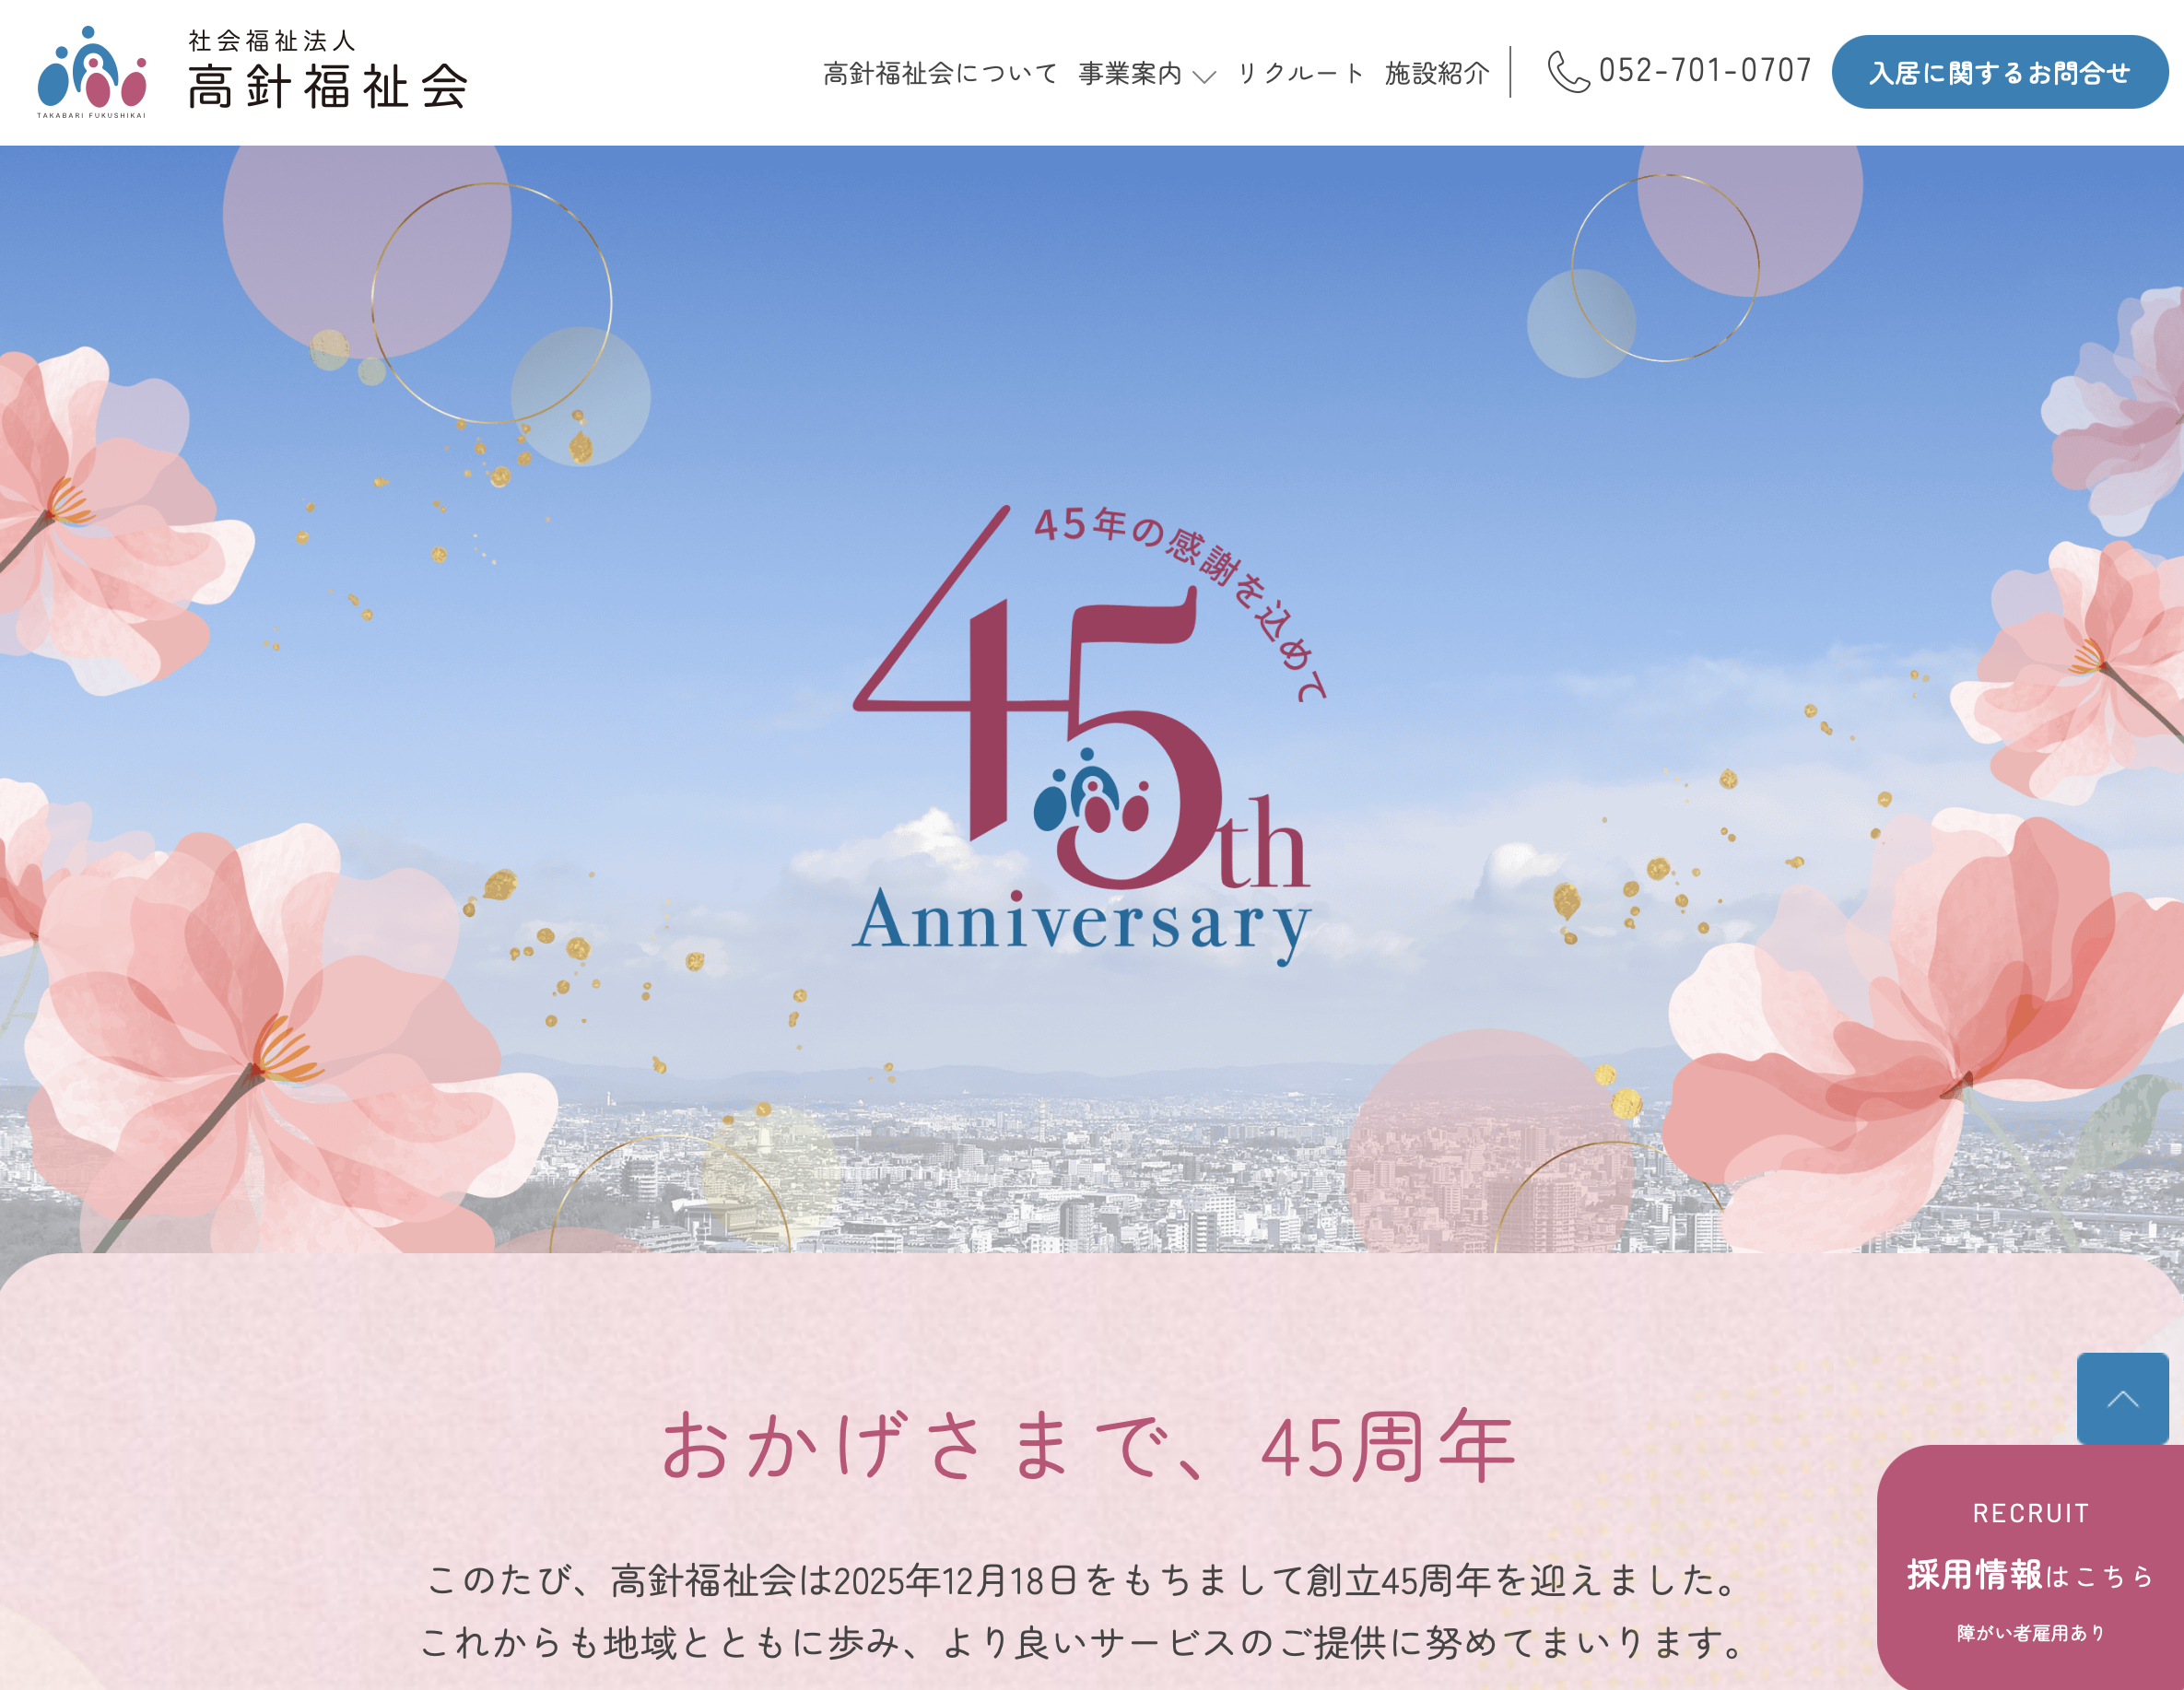The width and height of the screenshot is (2184, 1690).
Task: Click the RECRUIT label in pink banner
Action: [x=2031, y=1513]
